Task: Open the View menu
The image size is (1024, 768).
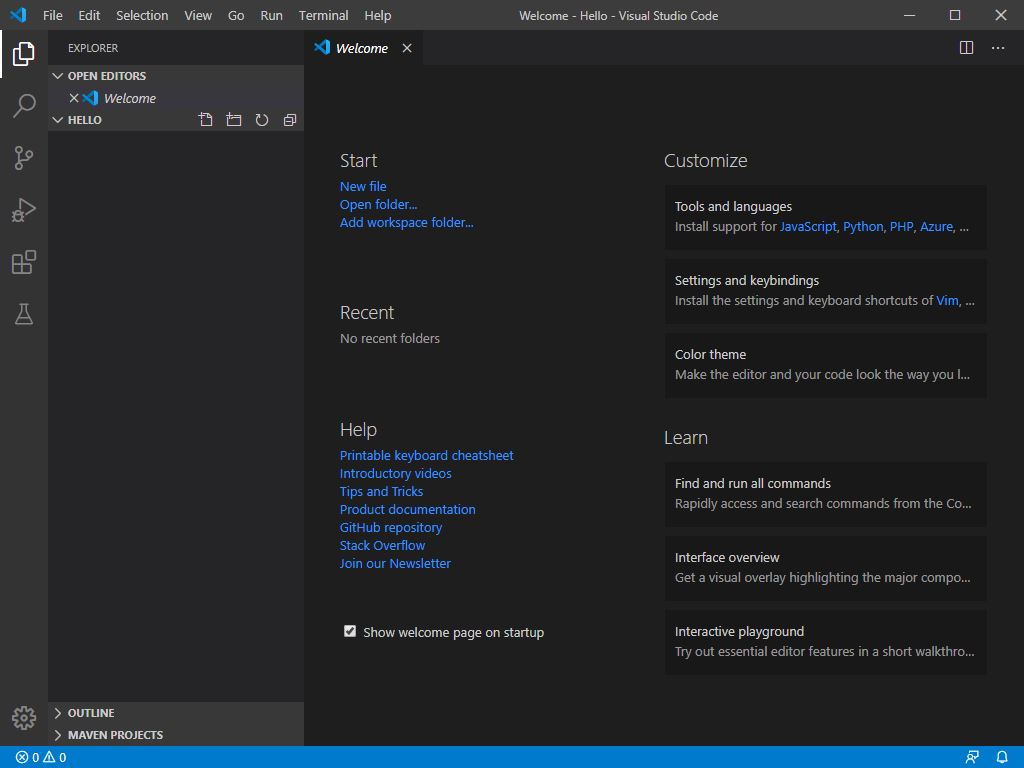Action: pyautogui.click(x=198, y=15)
